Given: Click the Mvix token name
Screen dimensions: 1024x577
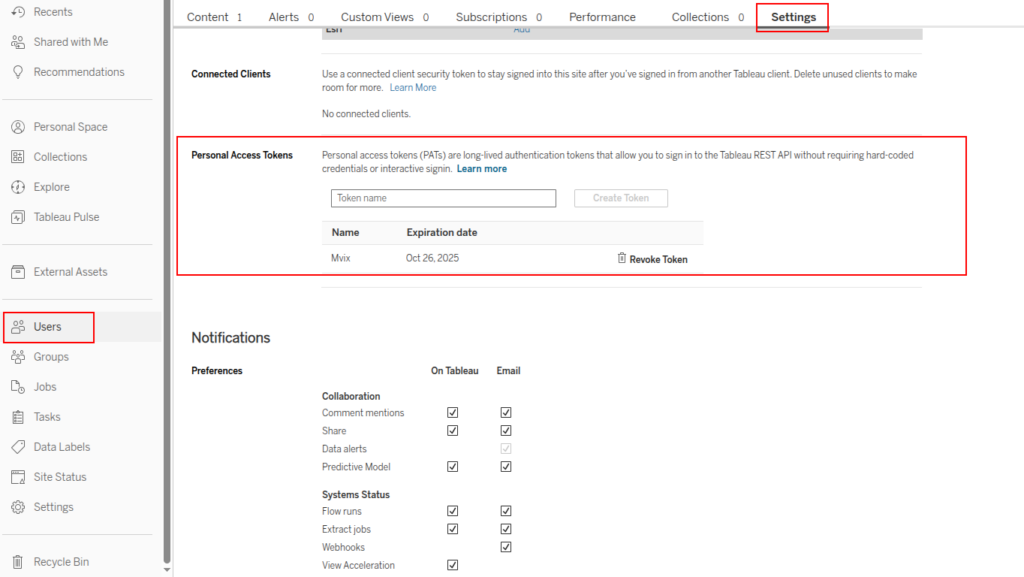Looking at the screenshot, I should pyautogui.click(x=340, y=258).
